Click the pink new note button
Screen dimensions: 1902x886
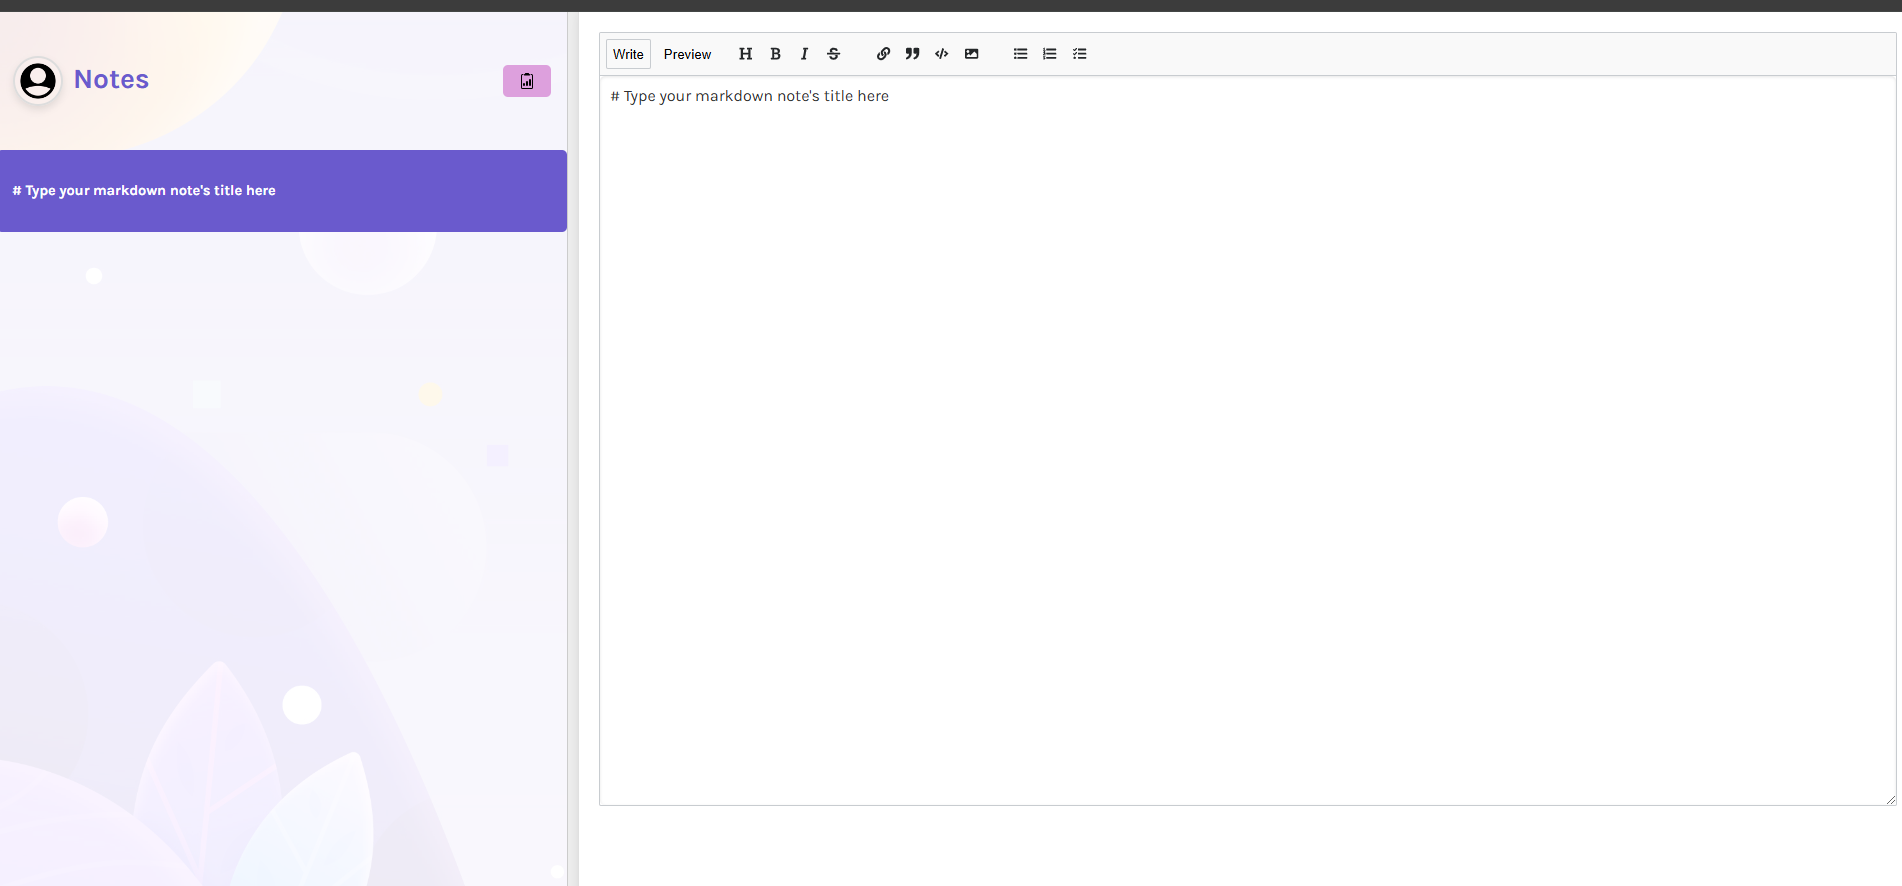click(527, 81)
